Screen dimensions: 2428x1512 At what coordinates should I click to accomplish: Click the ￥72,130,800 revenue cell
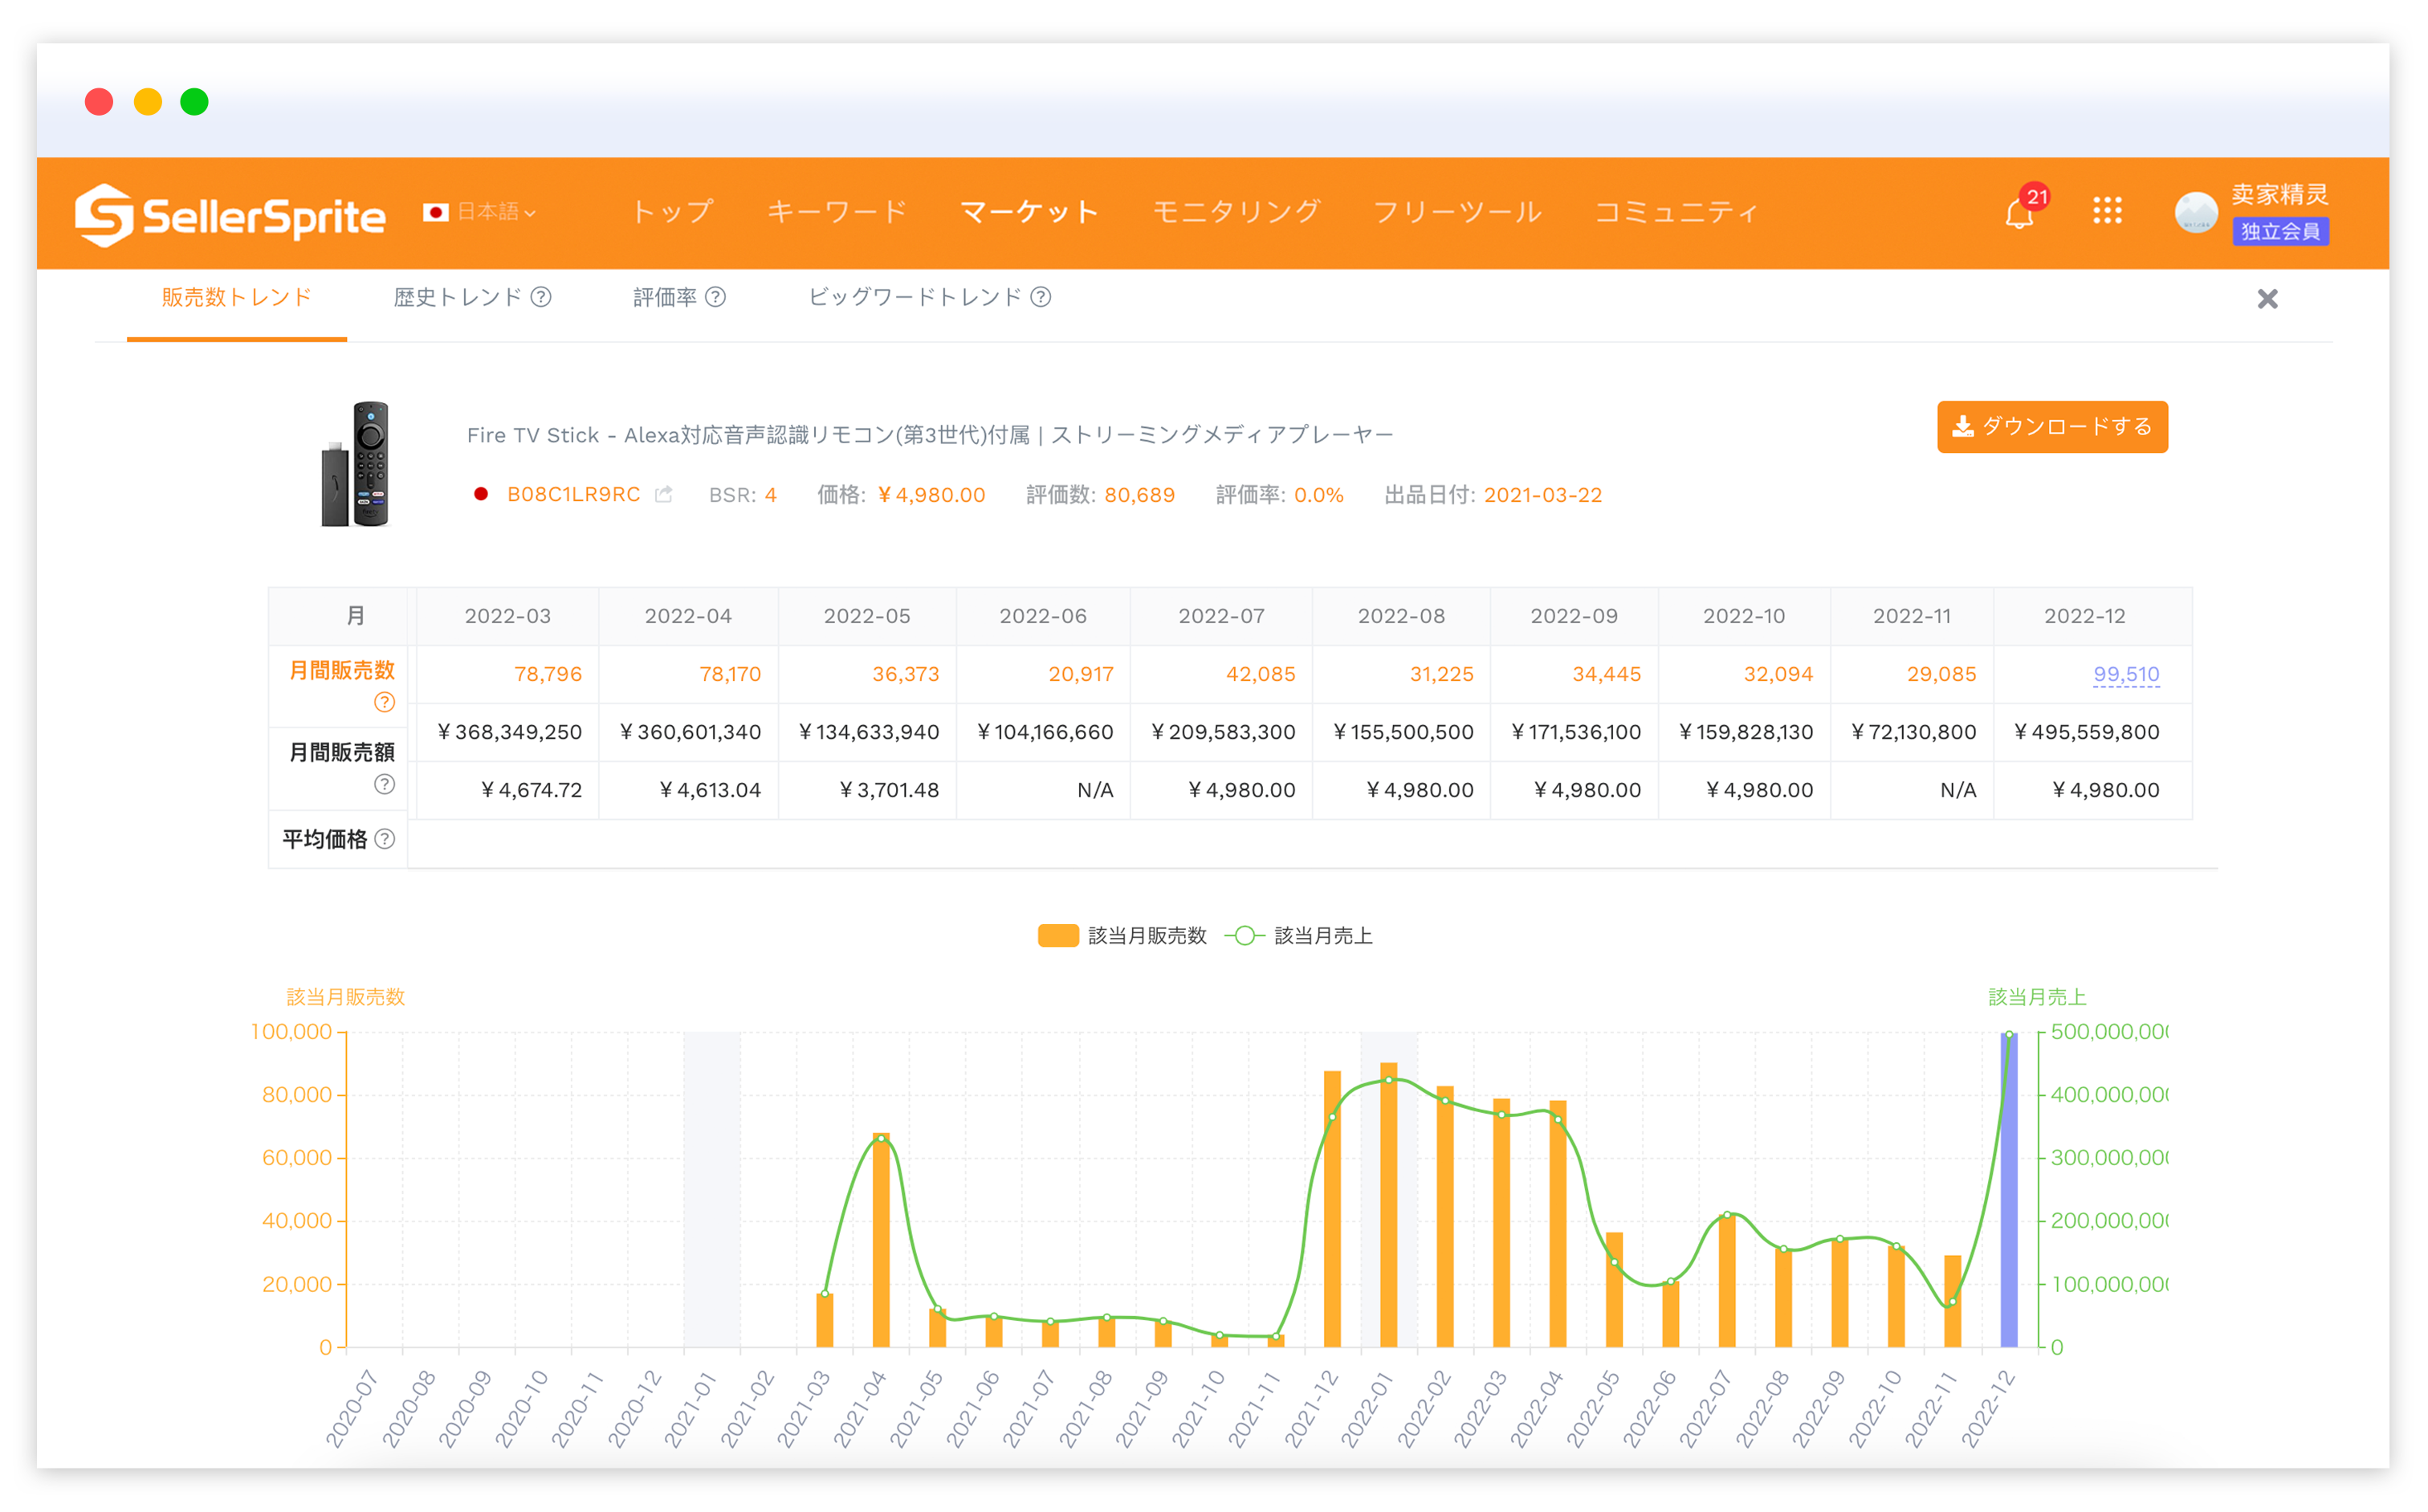pos(1912,732)
